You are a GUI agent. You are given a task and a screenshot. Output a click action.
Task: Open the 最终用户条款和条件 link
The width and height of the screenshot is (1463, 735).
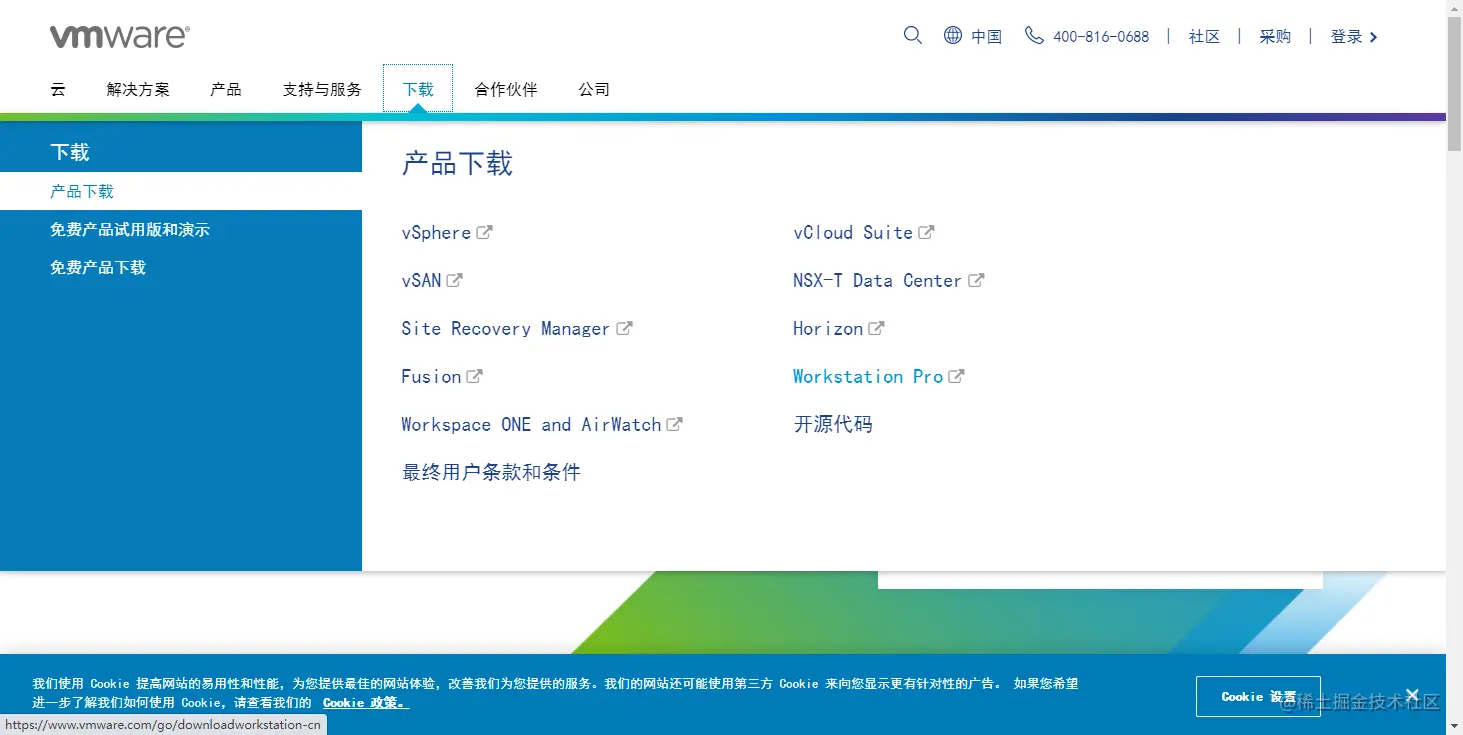(491, 472)
